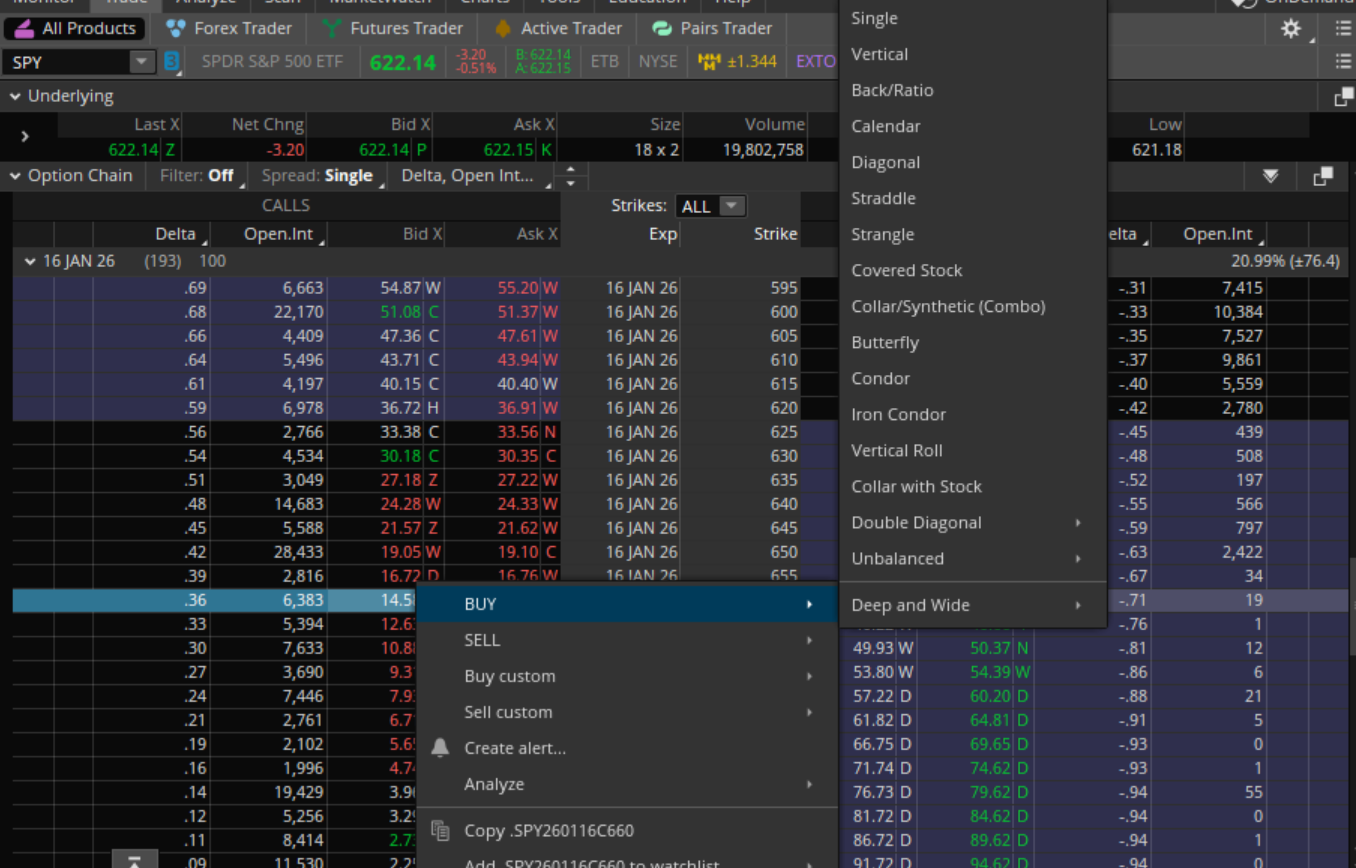Select Single from the BUY submenu
The image size is (1356, 868).
click(972, 18)
